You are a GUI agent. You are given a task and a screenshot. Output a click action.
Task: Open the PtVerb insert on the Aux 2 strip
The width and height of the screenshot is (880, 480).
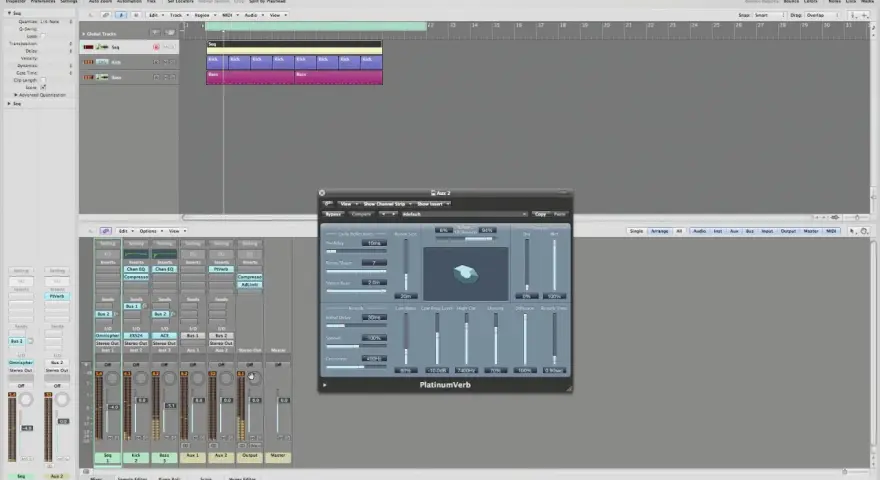click(221, 269)
